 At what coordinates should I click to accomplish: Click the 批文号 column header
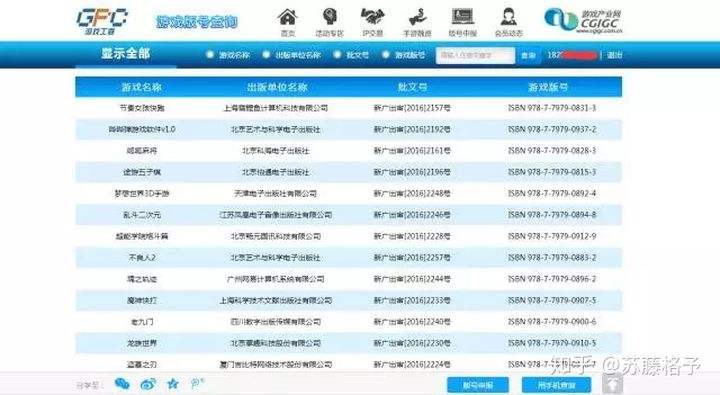point(412,87)
